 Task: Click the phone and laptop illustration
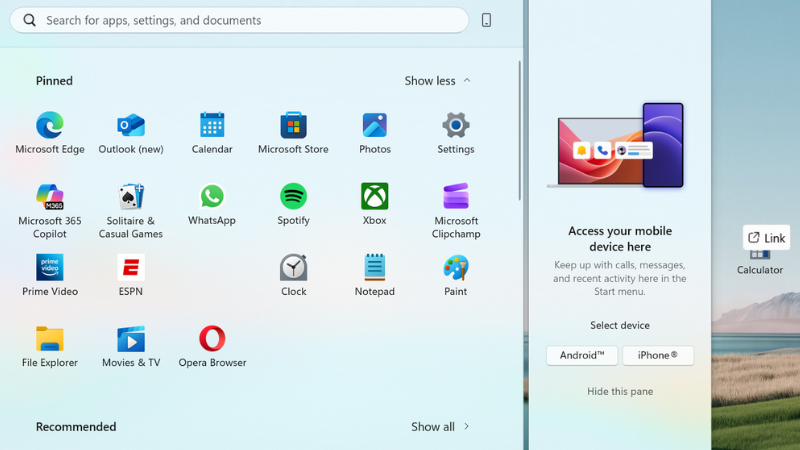click(615, 145)
